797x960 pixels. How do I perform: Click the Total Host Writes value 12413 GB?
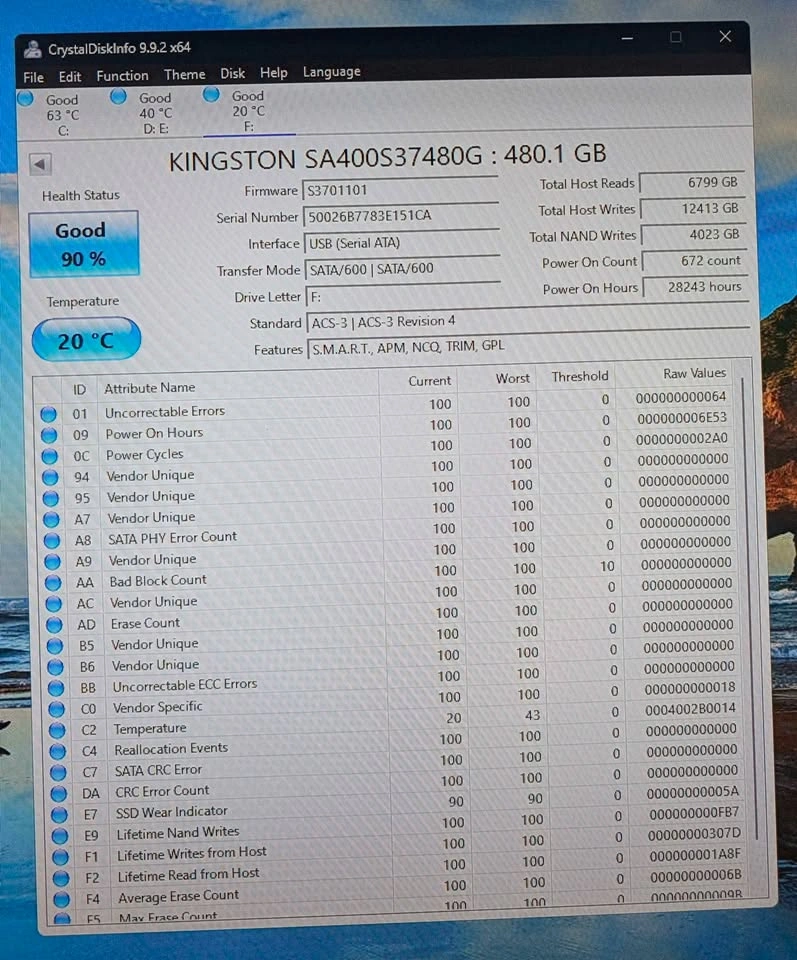692,209
